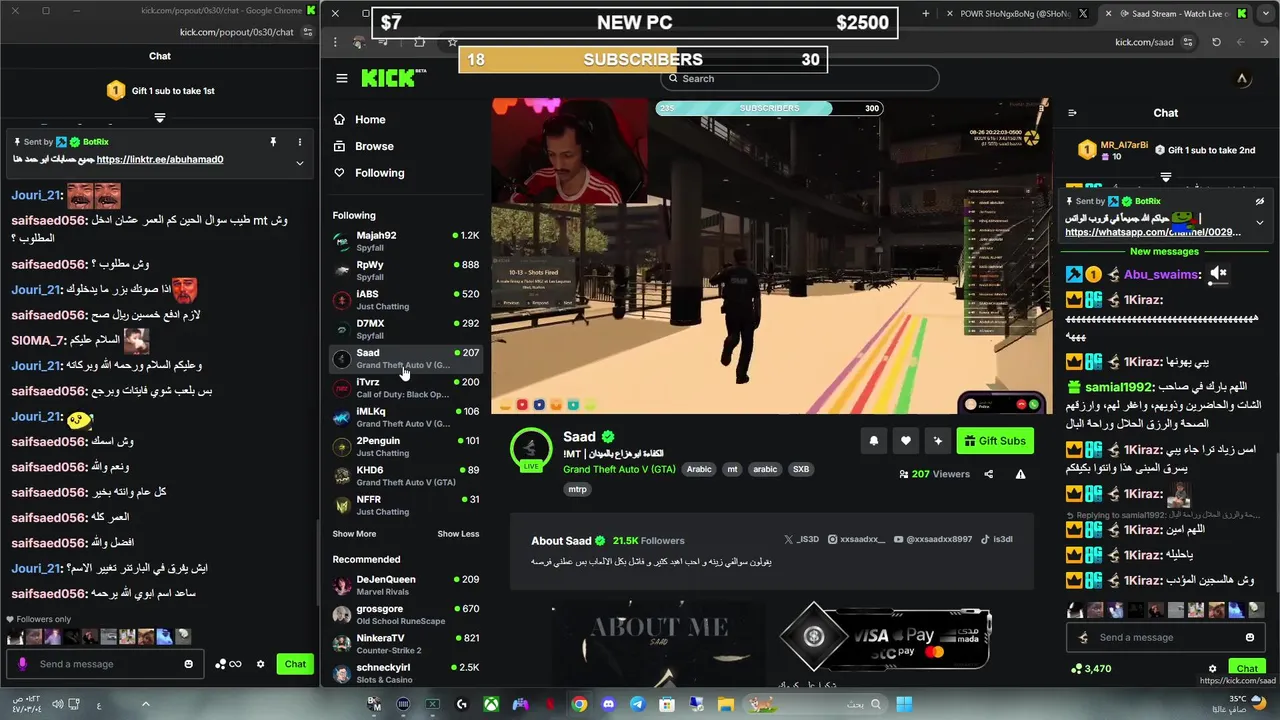The width and height of the screenshot is (1280, 720).
Task: Open Xbox app from the taskbar
Action: point(491,704)
